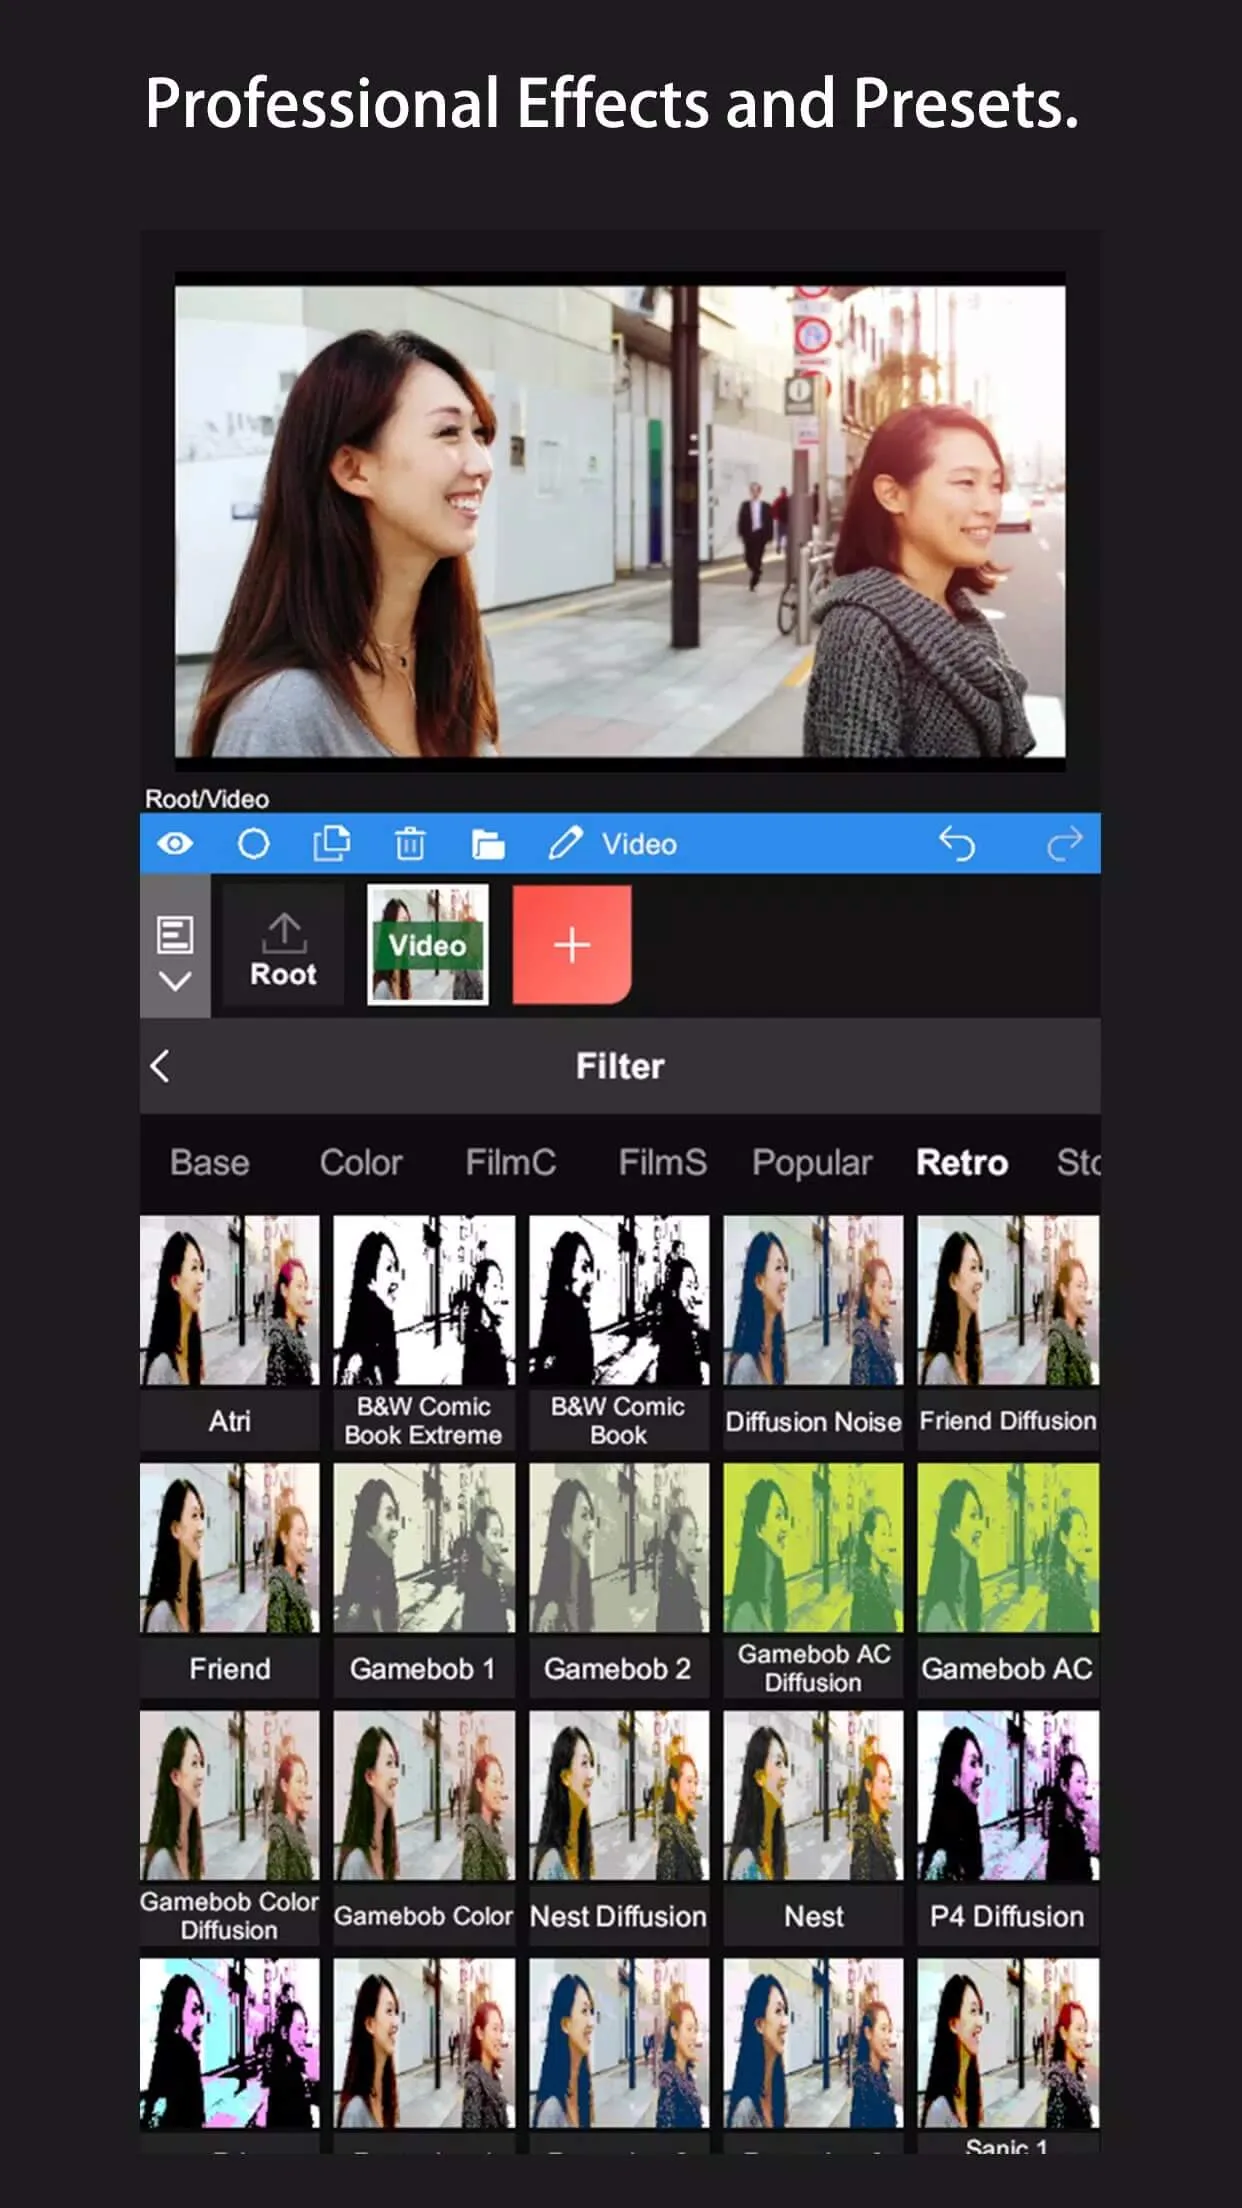Add a new layer with red plus button

pos(572,945)
